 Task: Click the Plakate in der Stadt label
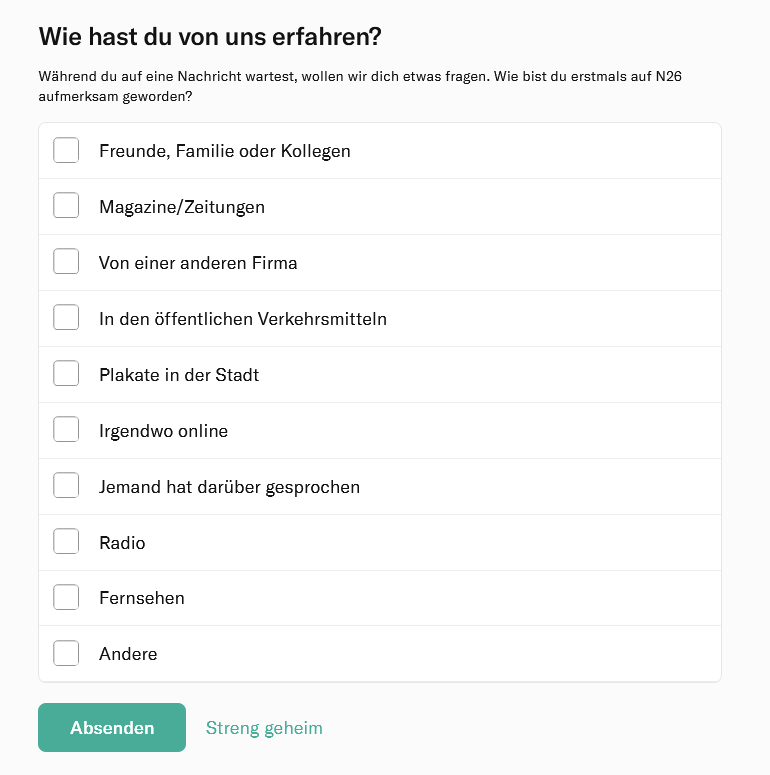click(178, 376)
